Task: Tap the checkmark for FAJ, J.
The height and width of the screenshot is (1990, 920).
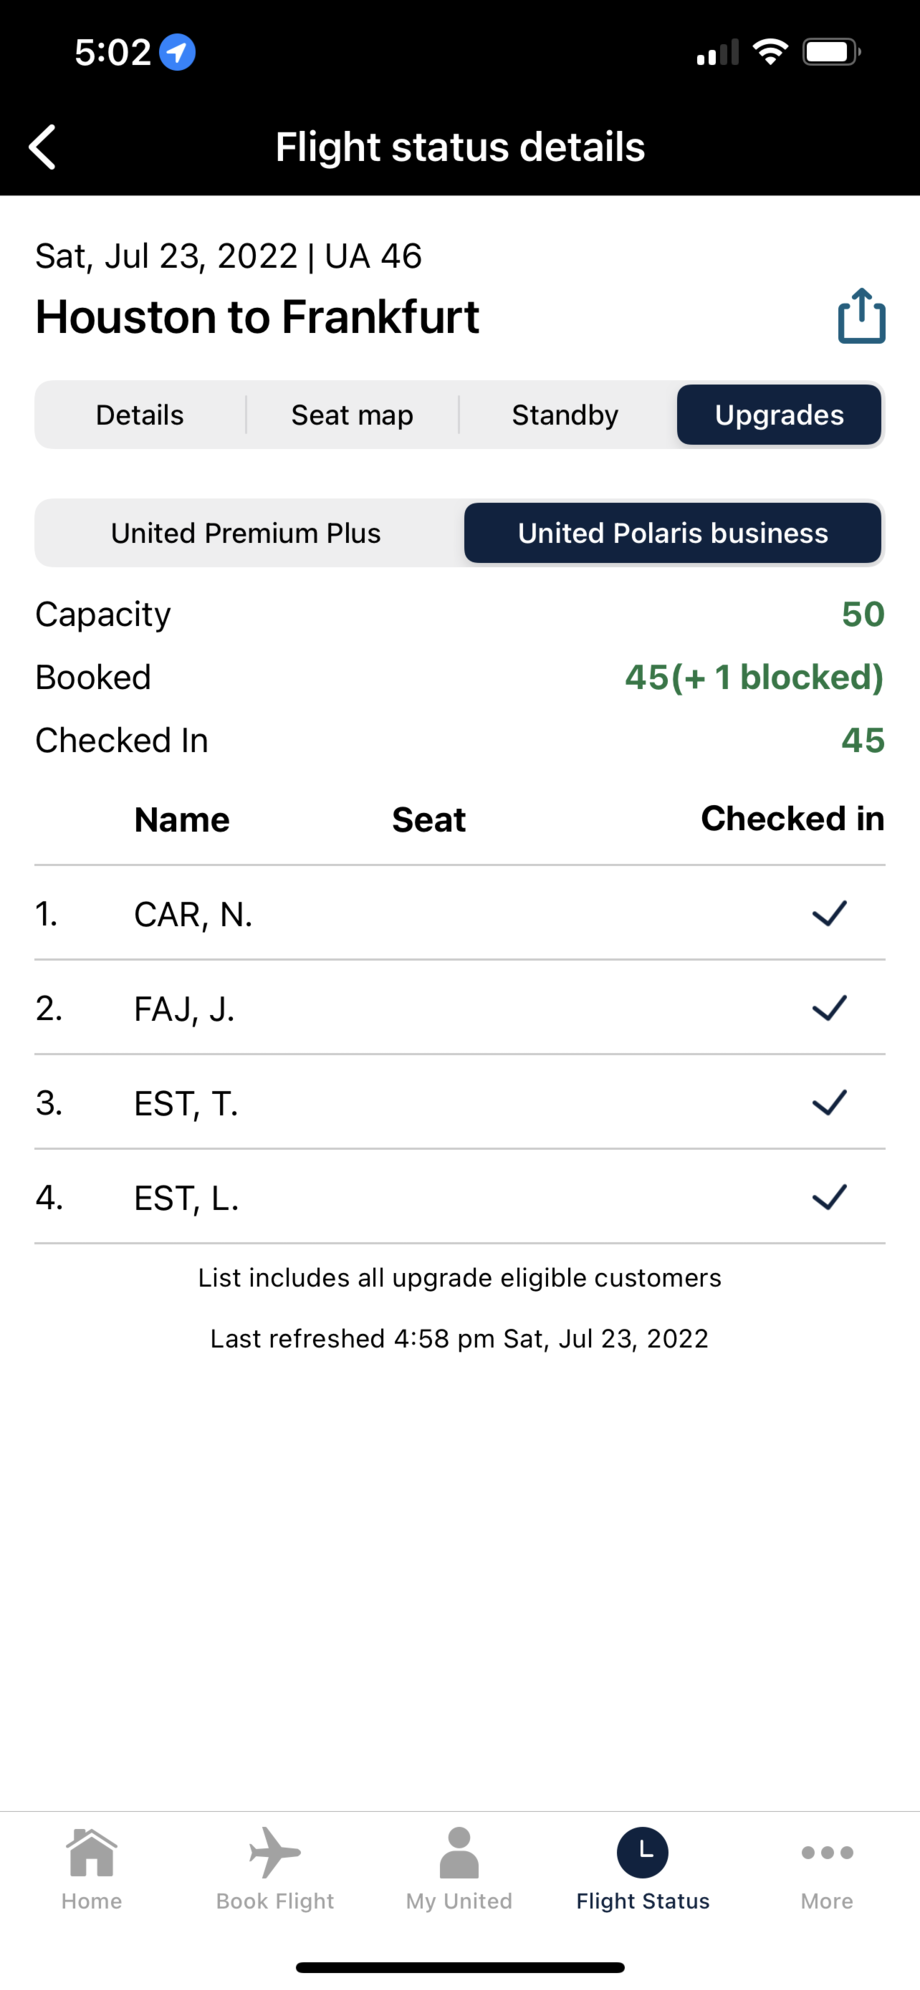Action: pyautogui.click(x=829, y=1008)
